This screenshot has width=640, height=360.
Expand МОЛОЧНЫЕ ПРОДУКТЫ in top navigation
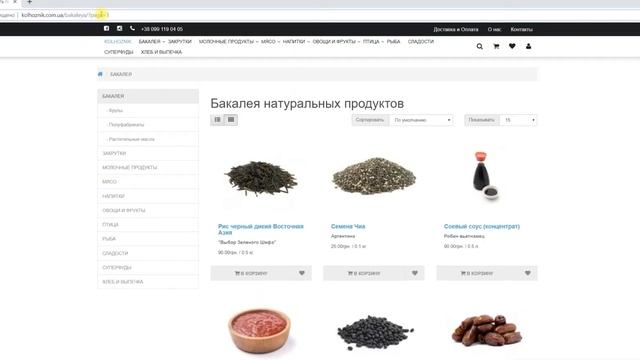tap(228, 42)
